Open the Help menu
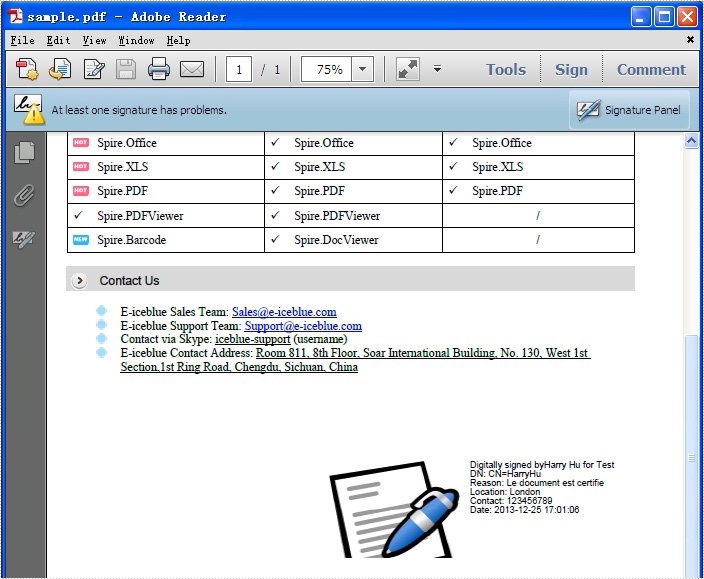The image size is (704, 579). (x=178, y=40)
